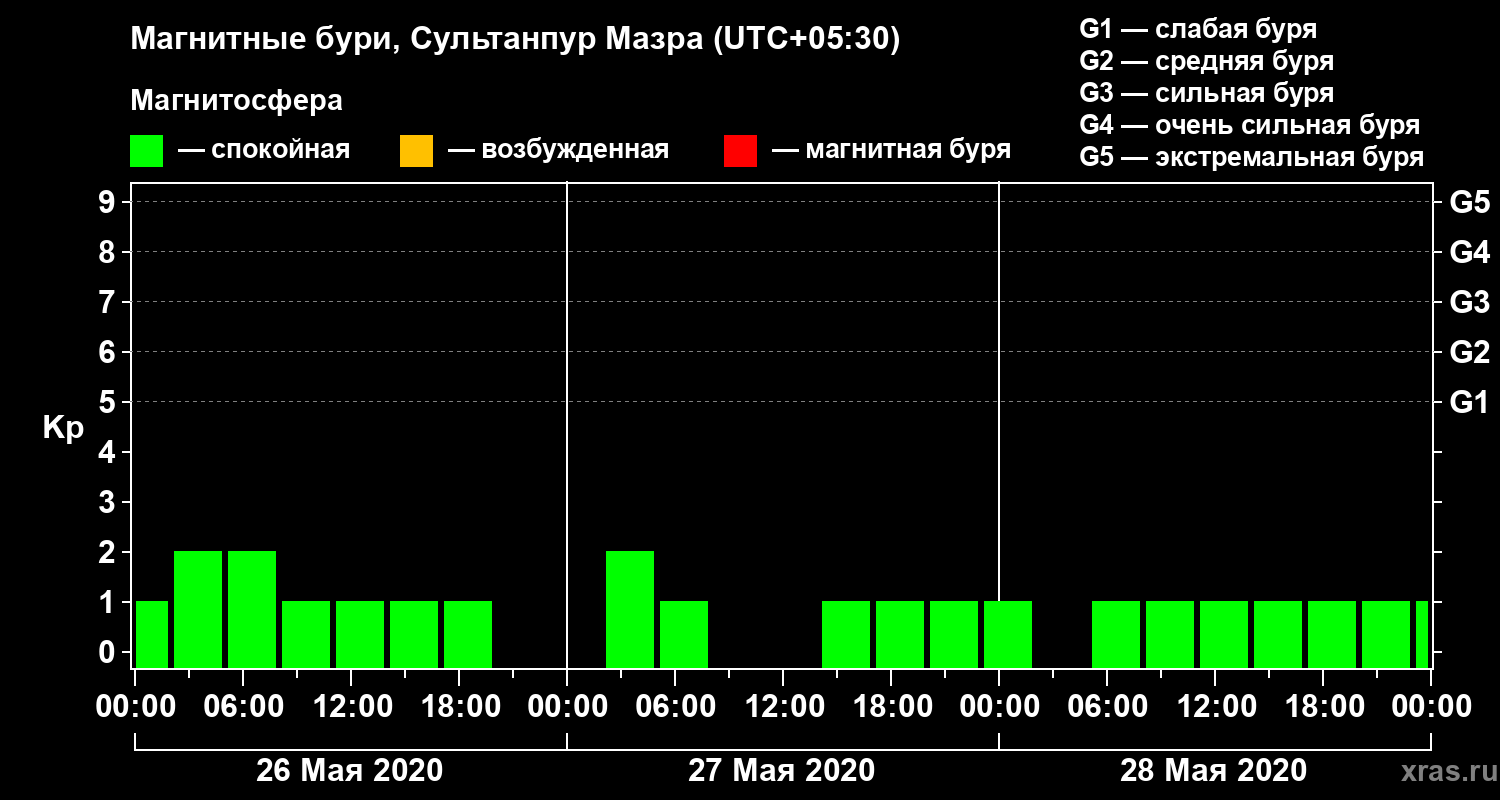This screenshot has width=1500, height=800.
Task: Click 'G1 — слабая буря' legend line
Action: [1198, 28]
